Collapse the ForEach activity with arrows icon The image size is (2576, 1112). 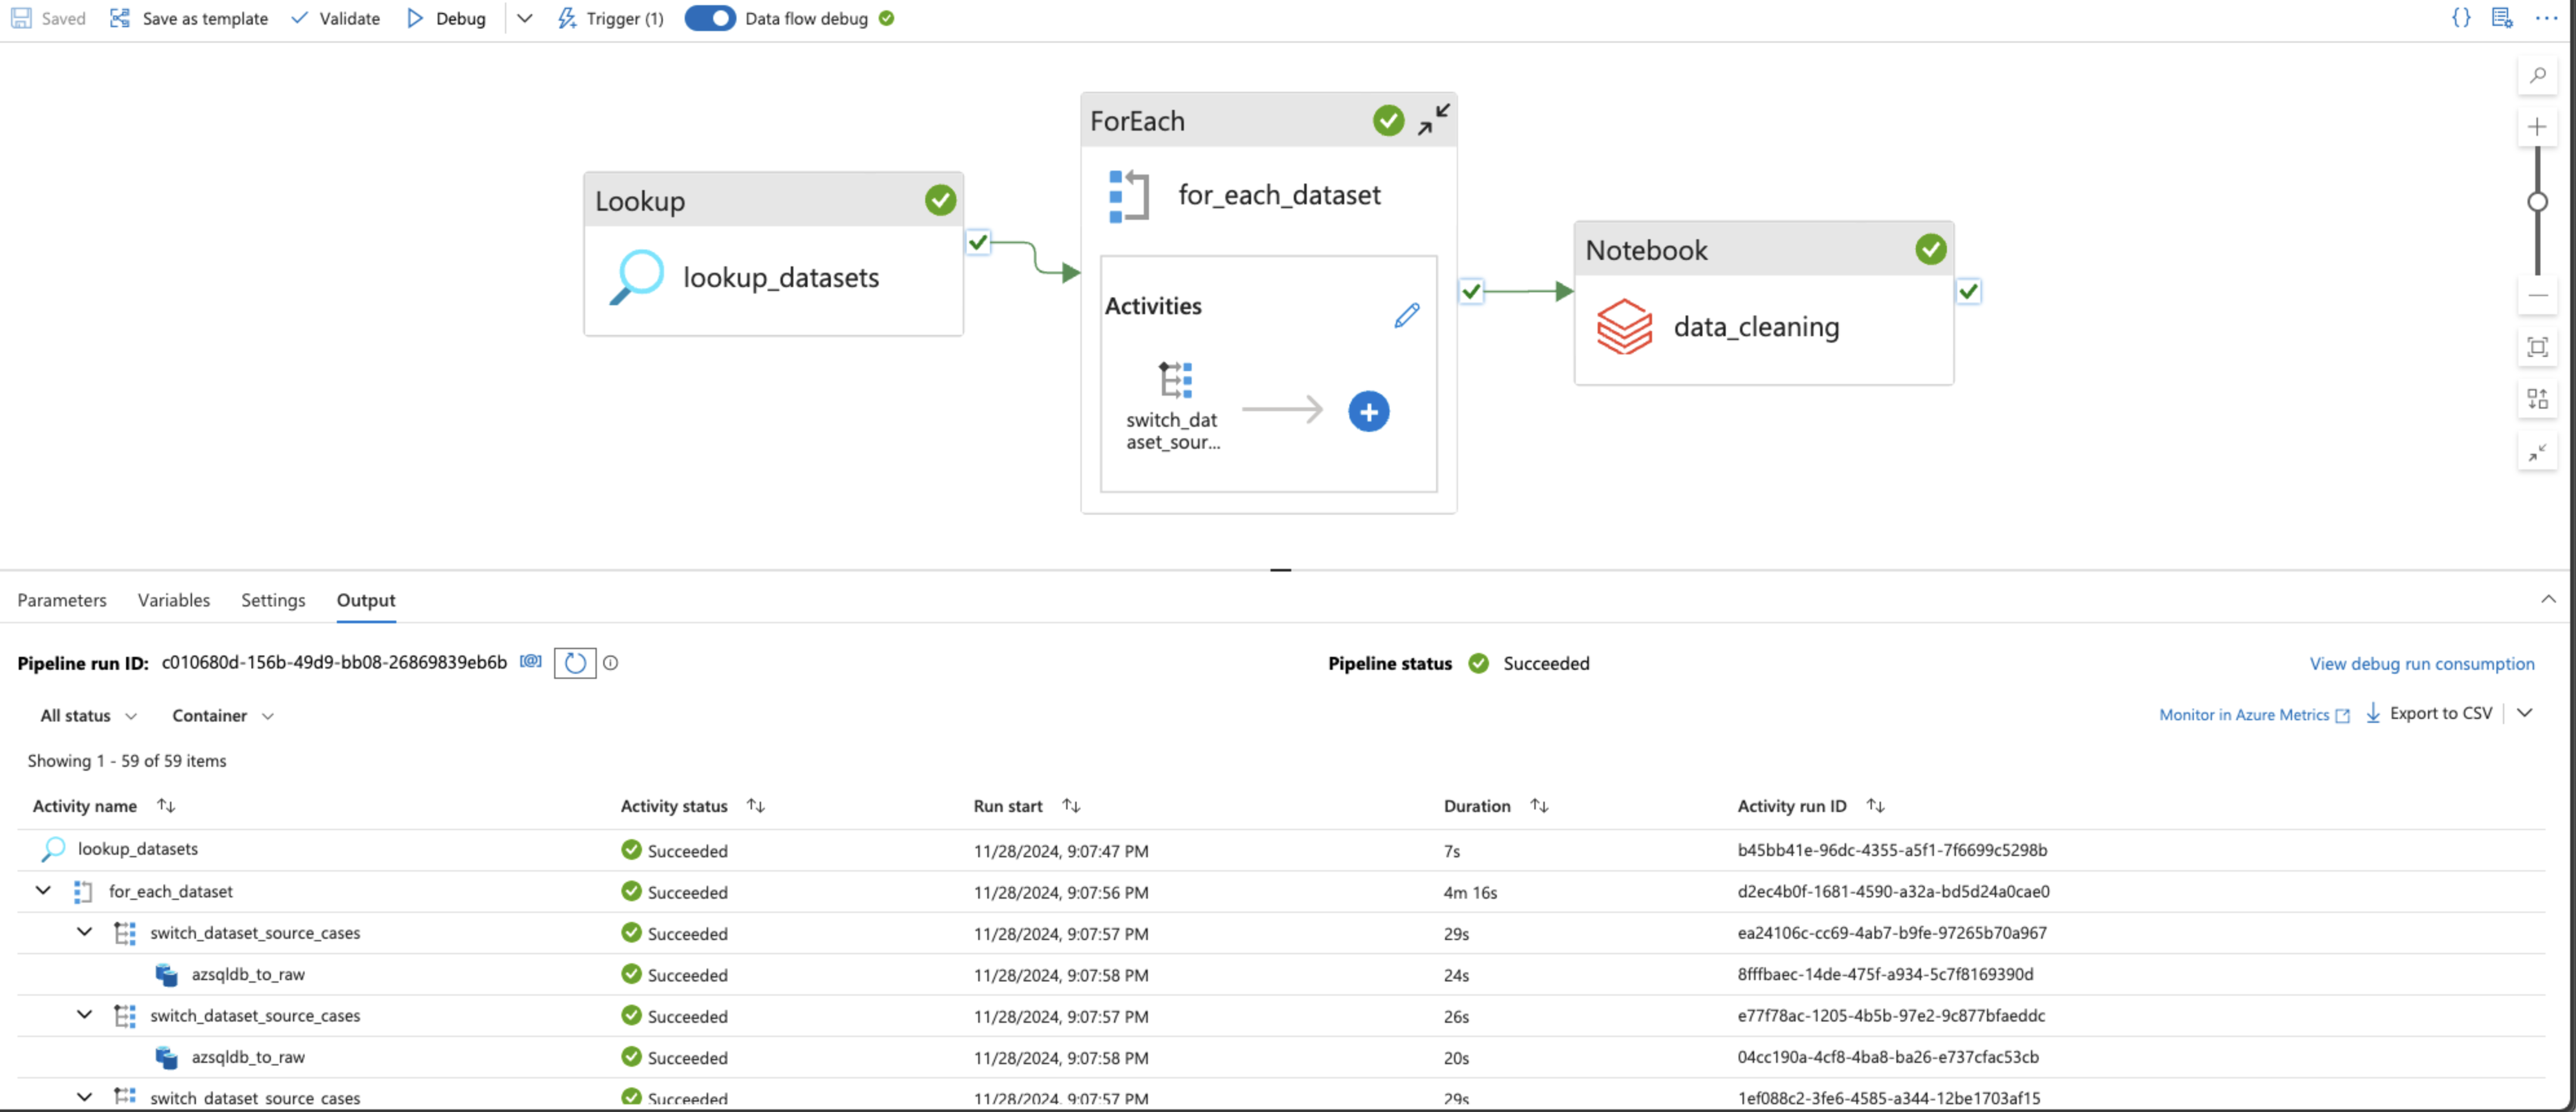point(1433,120)
